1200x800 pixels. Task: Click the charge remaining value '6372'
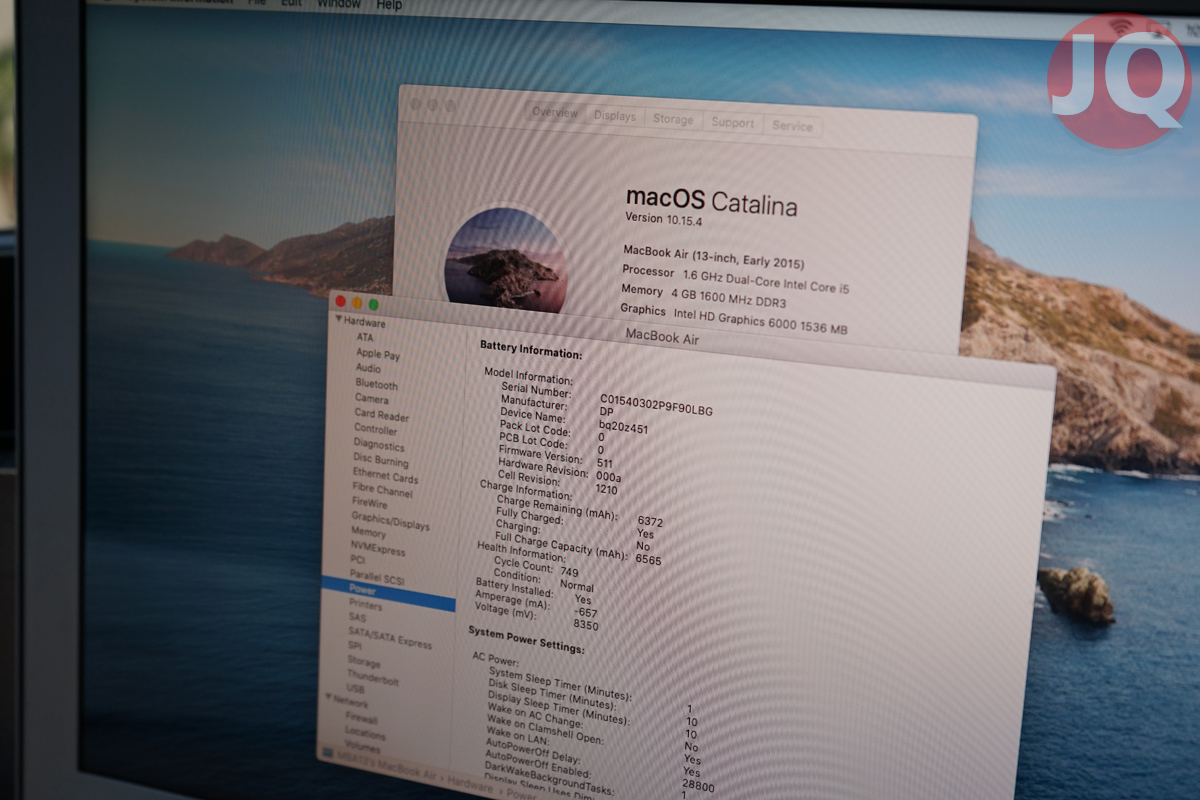[x=650, y=521]
